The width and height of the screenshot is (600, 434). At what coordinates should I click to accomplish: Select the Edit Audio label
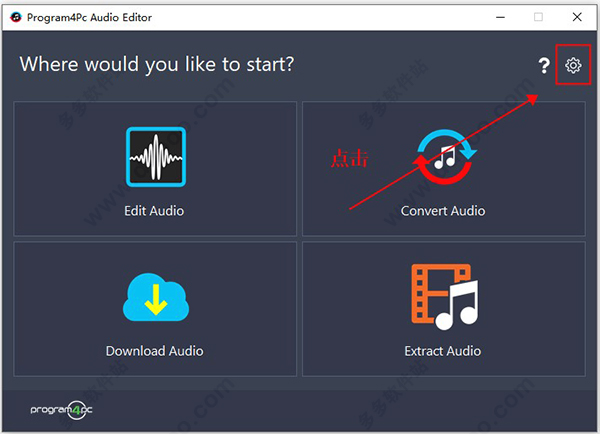(154, 211)
